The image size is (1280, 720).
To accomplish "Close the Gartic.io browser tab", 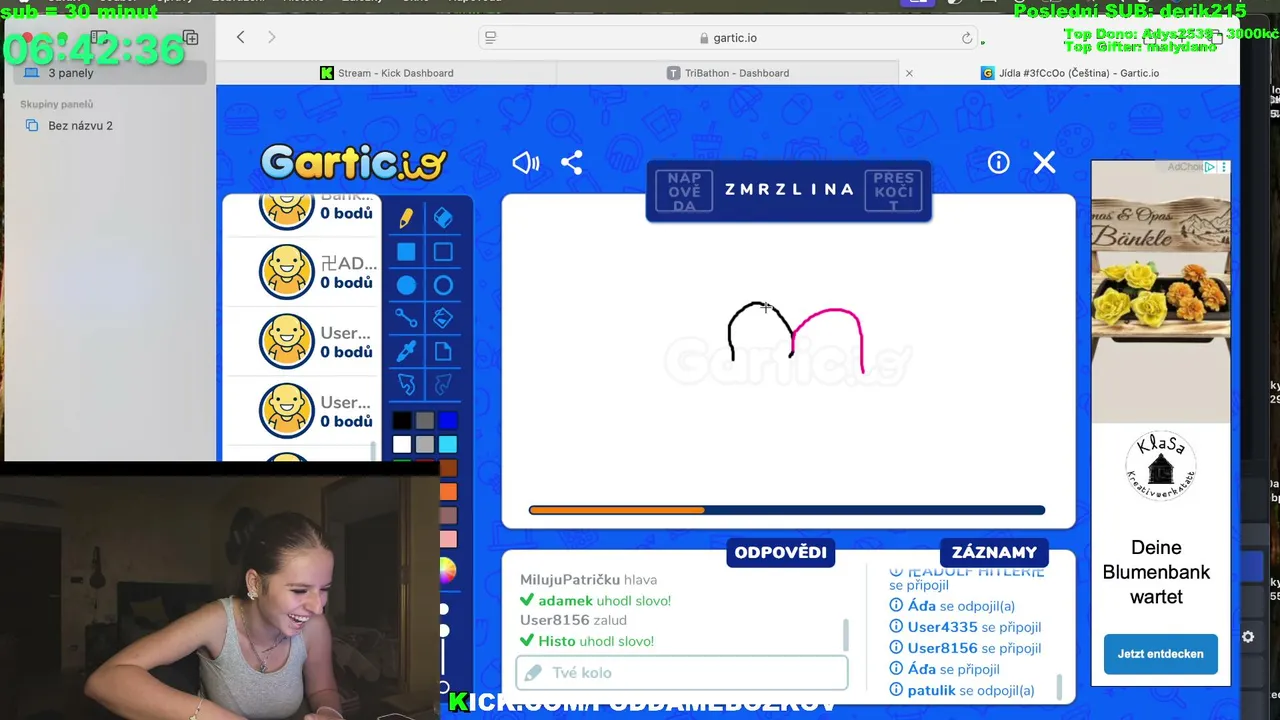I will (x=909, y=73).
